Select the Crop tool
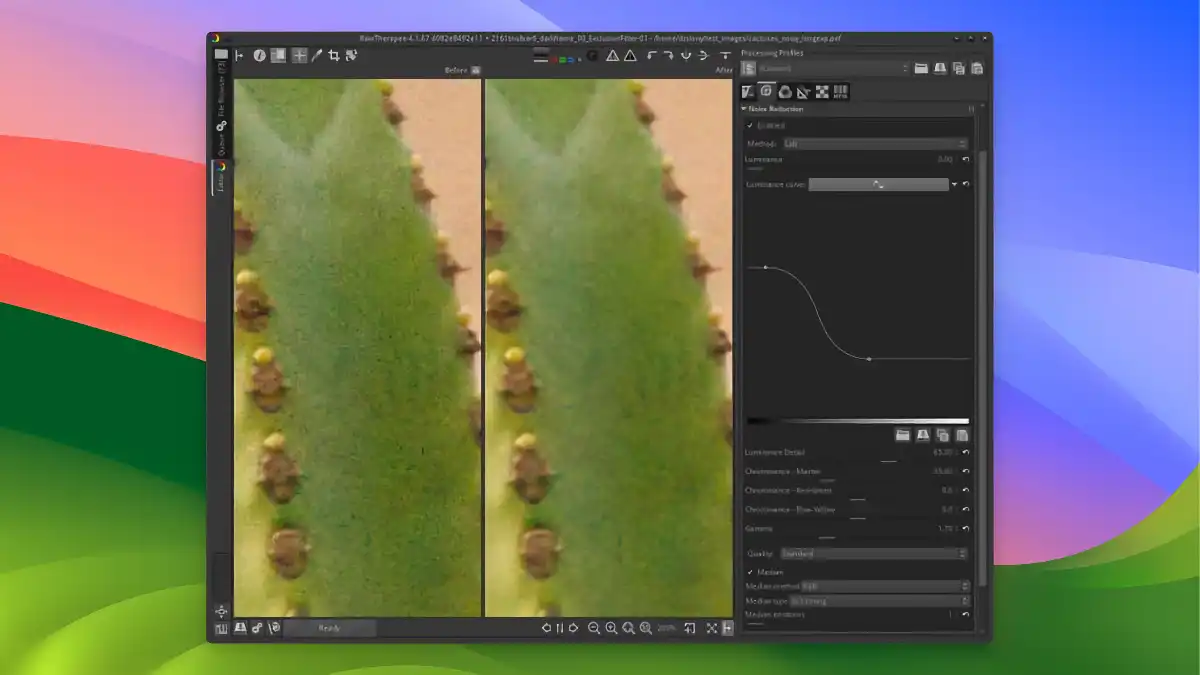 [335, 57]
